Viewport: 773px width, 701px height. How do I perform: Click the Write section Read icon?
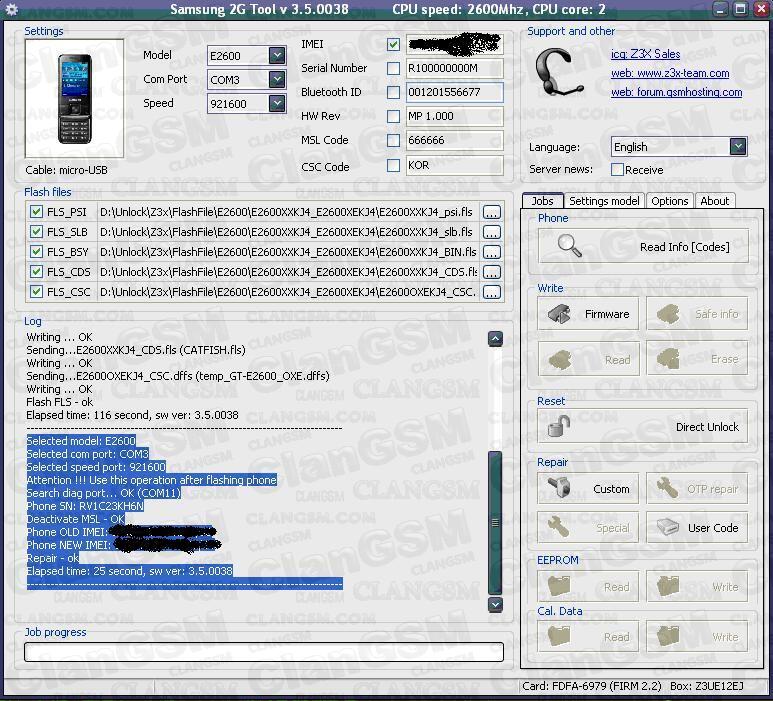pos(559,359)
